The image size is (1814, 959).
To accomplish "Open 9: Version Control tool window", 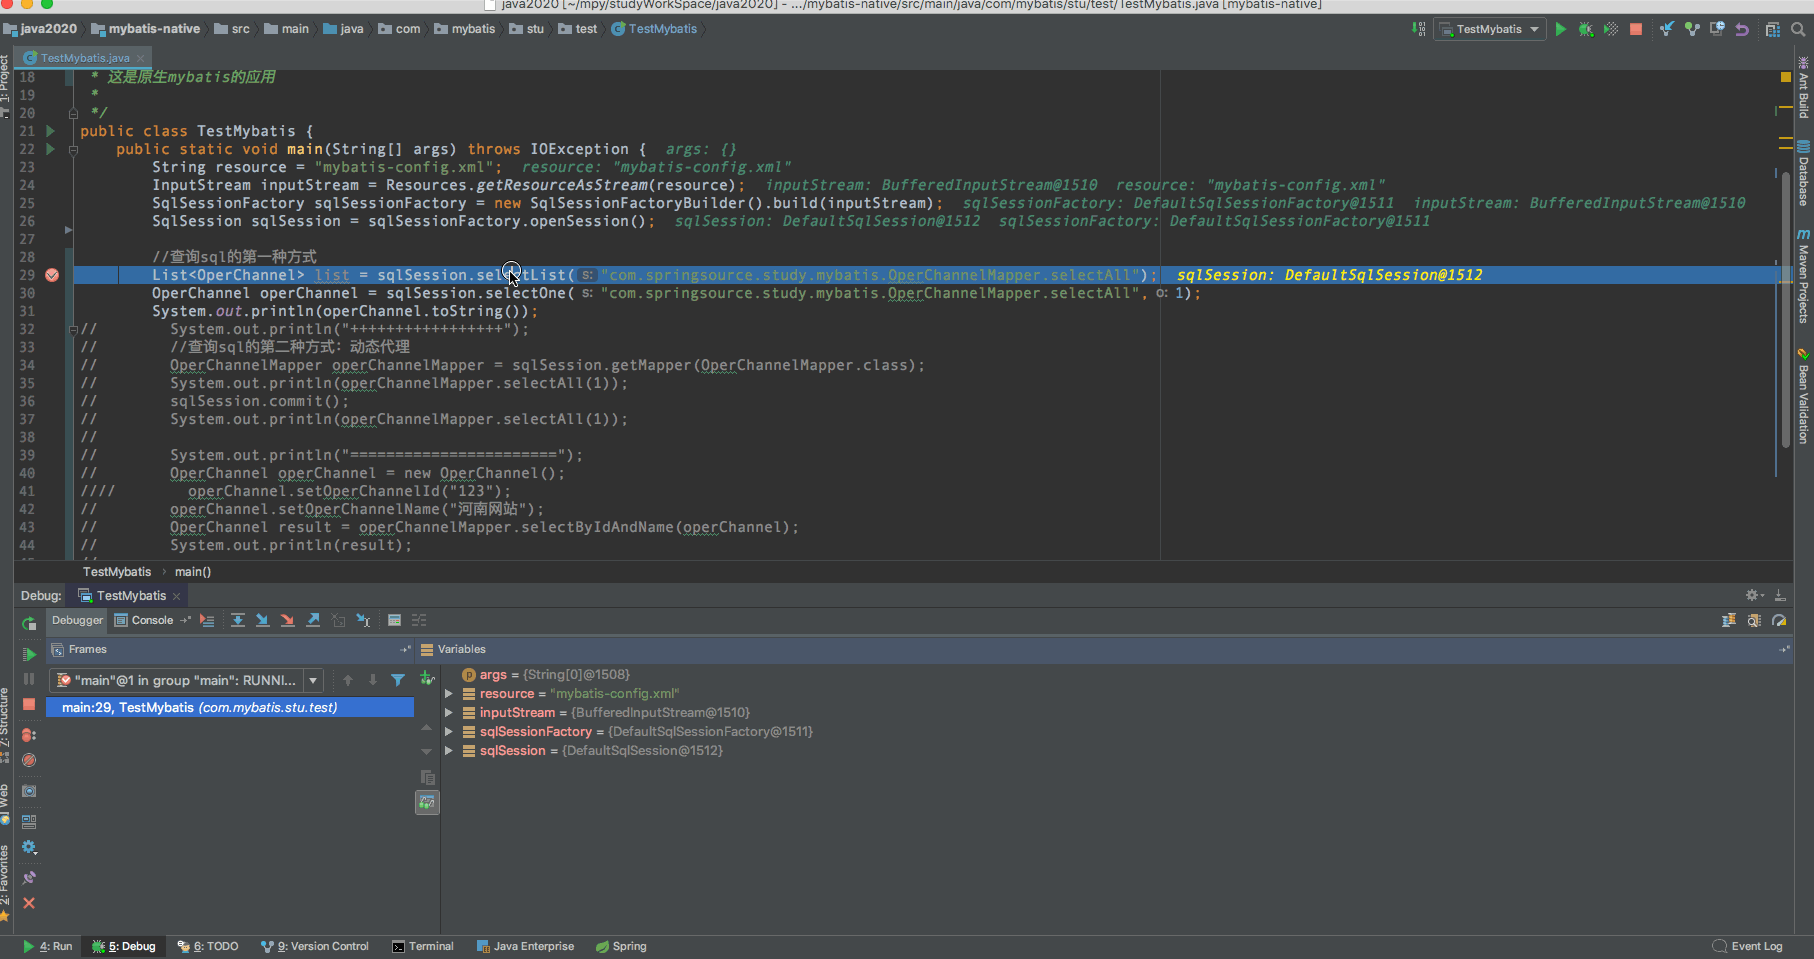I will [315, 947].
